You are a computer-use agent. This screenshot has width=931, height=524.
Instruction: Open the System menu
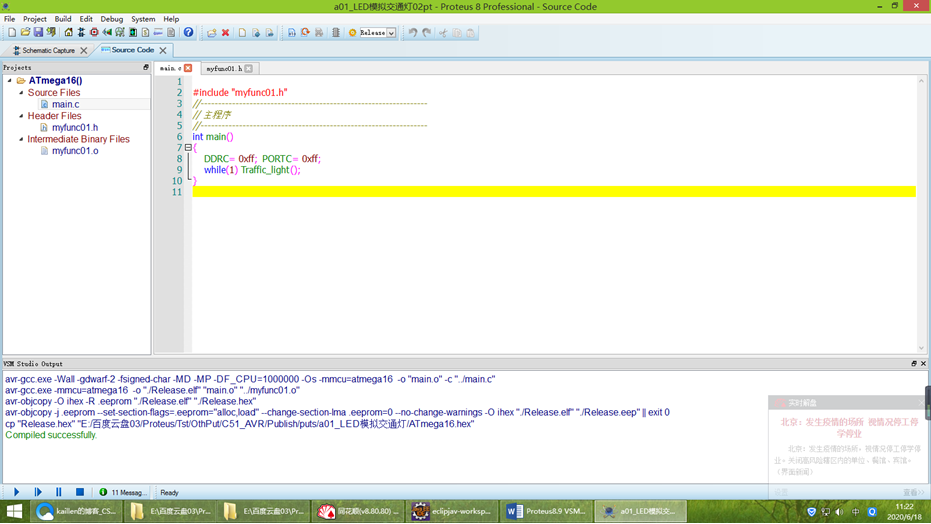pos(143,19)
